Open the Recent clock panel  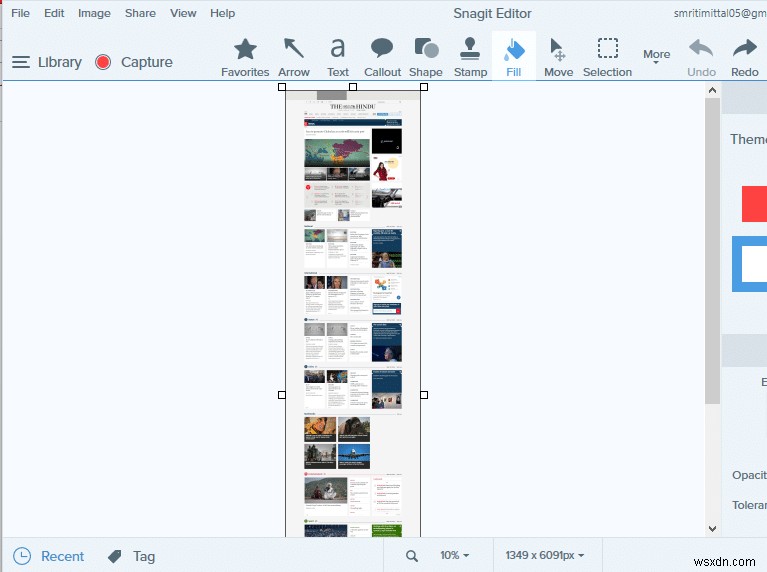[22, 556]
